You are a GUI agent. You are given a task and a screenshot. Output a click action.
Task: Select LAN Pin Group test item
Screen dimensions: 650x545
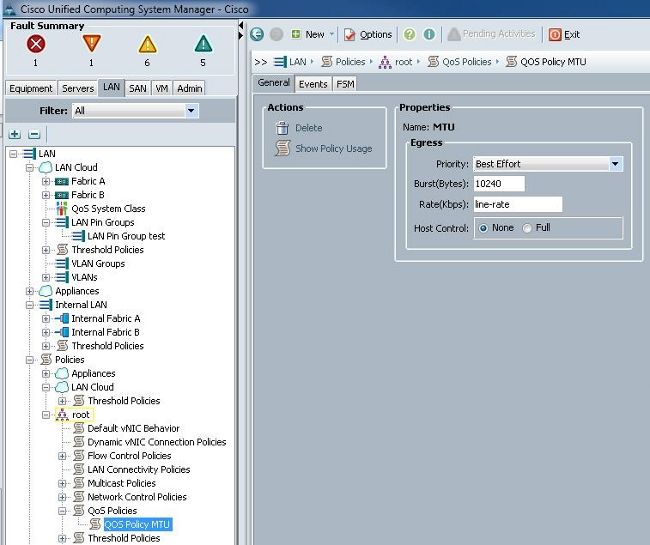click(x=126, y=236)
